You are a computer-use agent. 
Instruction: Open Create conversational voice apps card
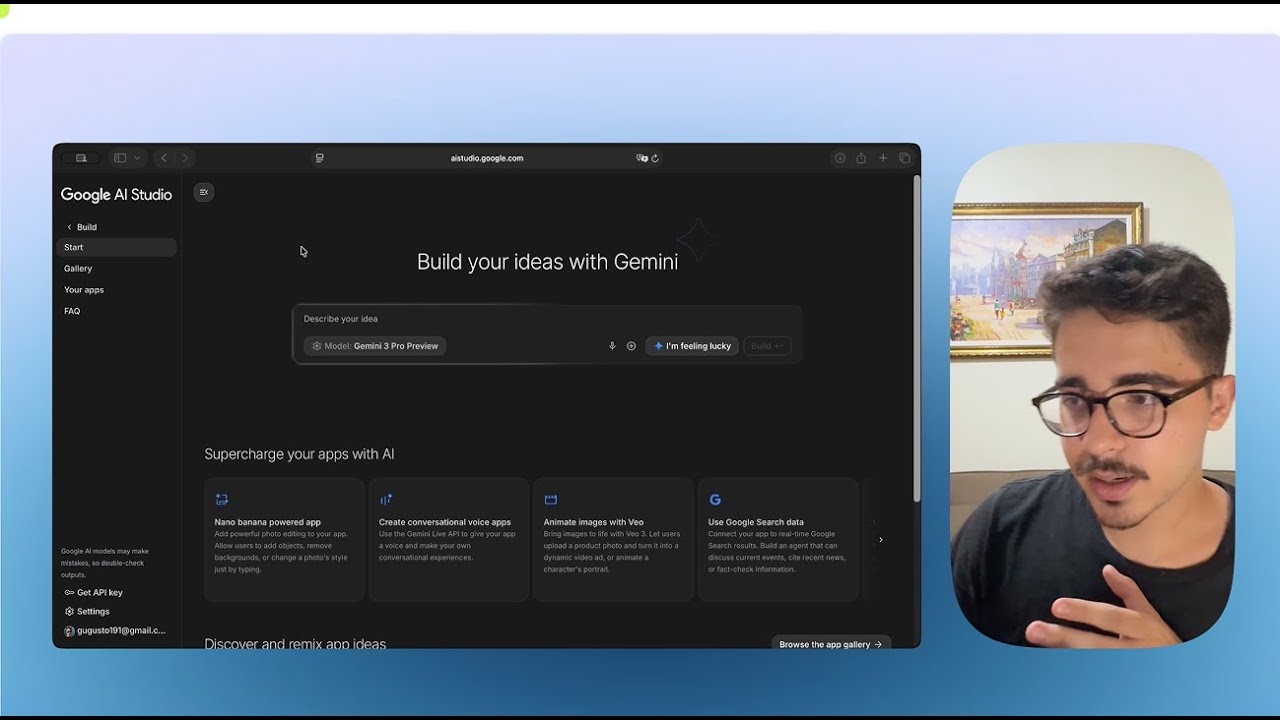point(449,540)
